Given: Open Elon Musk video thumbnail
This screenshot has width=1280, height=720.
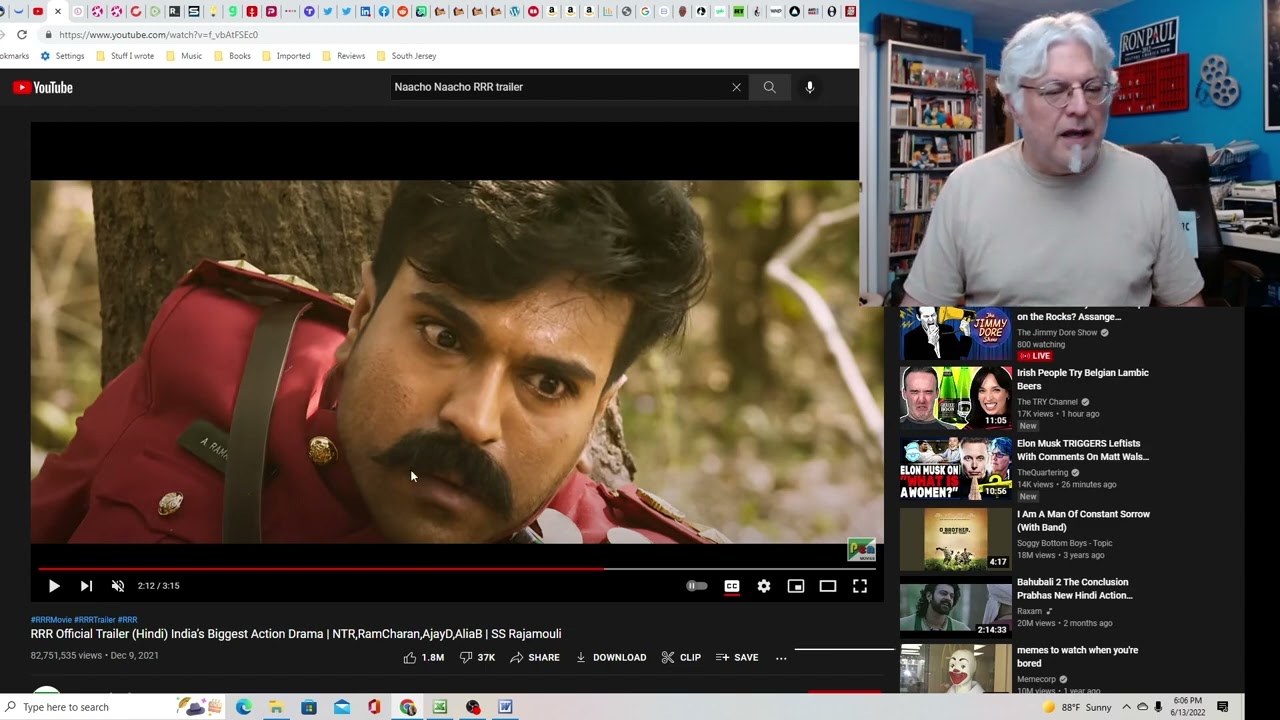Looking at the screenshot, I should [x=956, y=467].
